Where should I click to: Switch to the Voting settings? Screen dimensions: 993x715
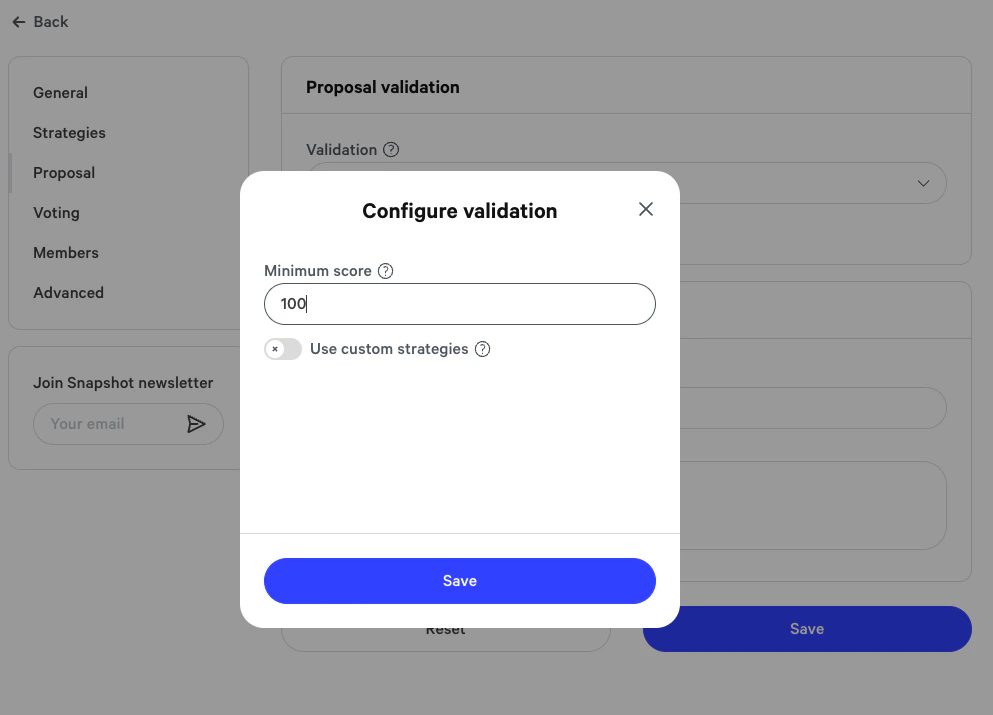tap(56, 212)
